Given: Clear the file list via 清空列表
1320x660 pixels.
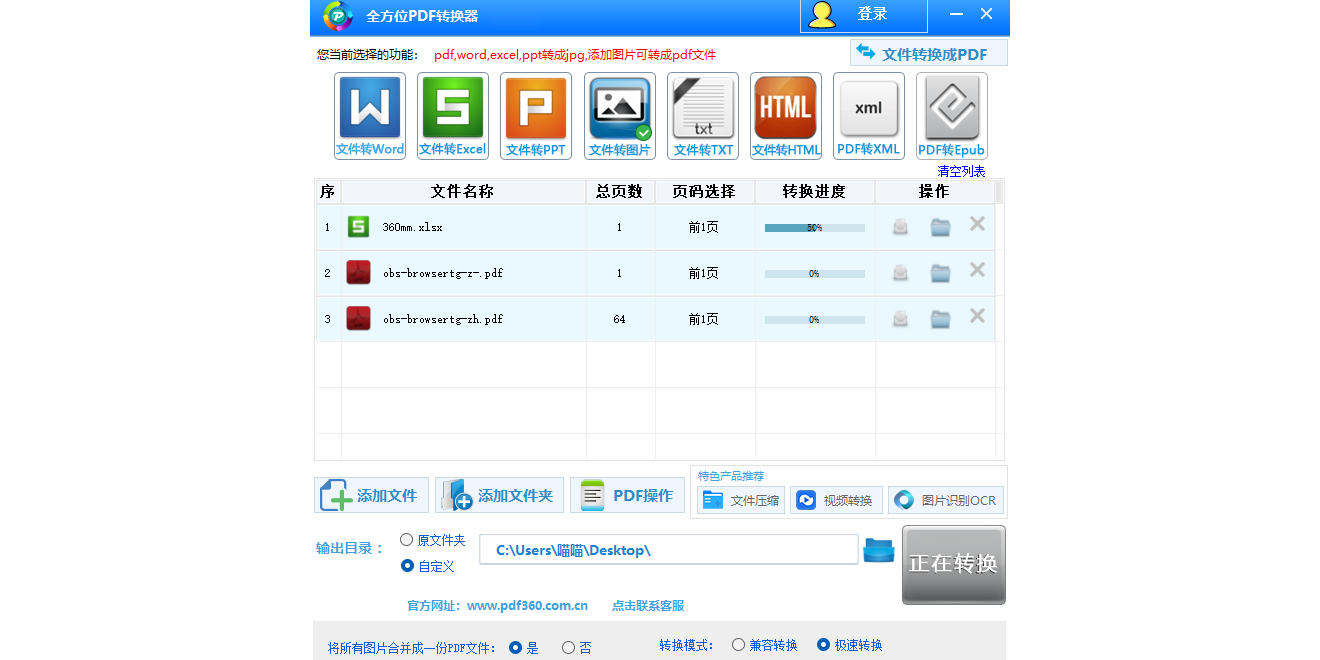Looking at the screenshot, I should pos(959,171).
